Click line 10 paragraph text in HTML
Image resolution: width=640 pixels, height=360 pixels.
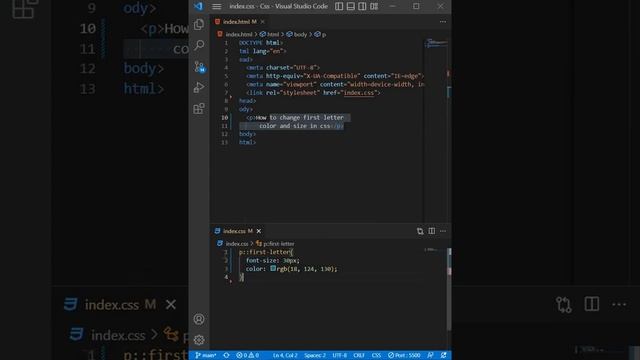coord(295,118)
